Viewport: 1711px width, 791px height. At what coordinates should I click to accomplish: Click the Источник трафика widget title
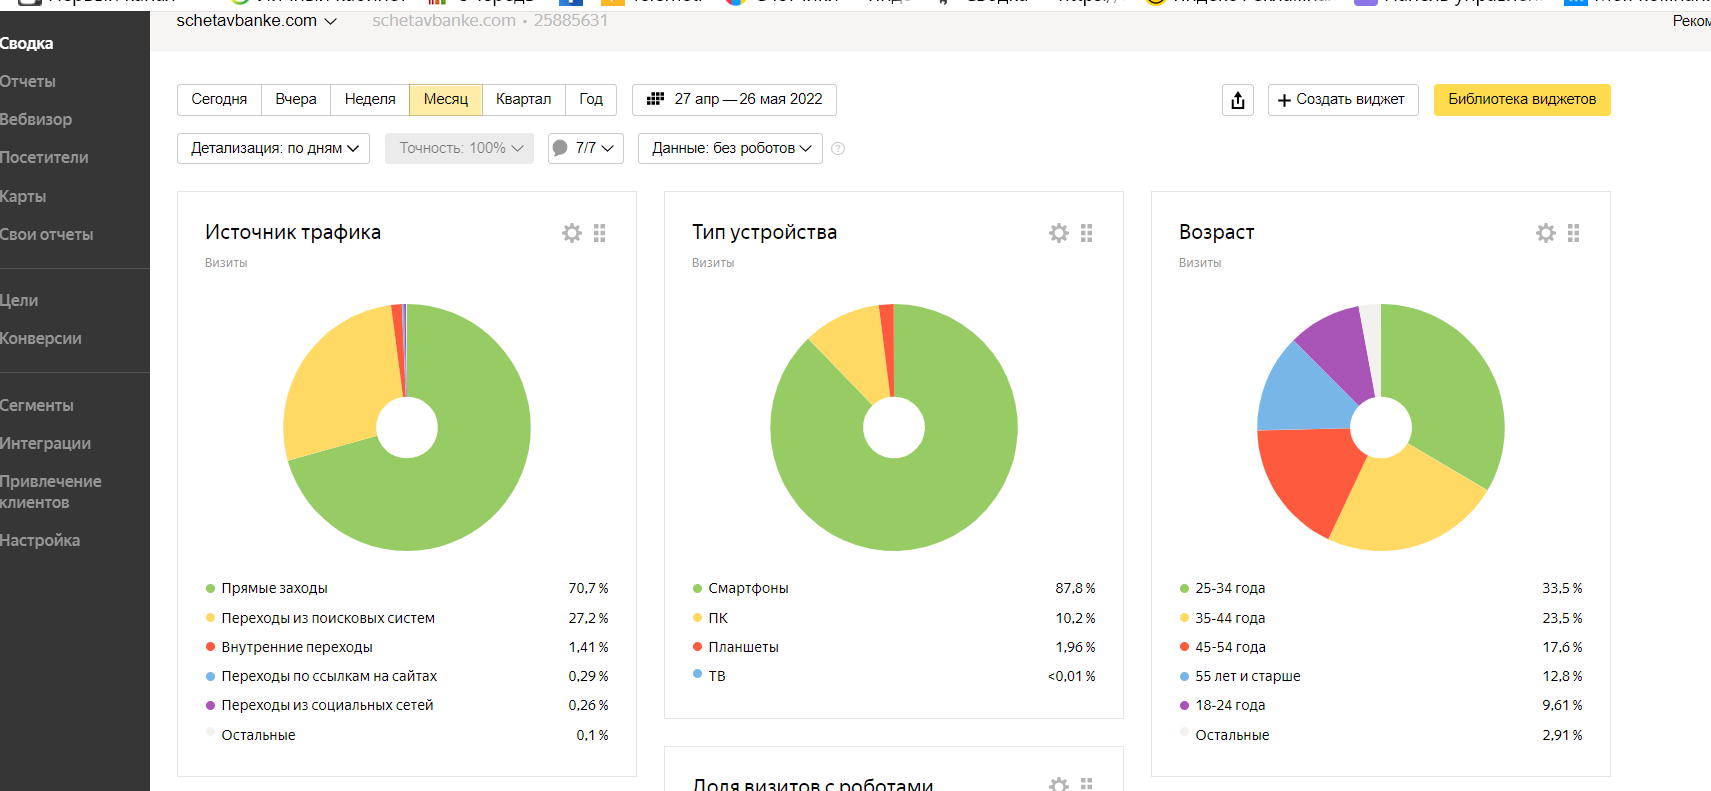(293, 232)
